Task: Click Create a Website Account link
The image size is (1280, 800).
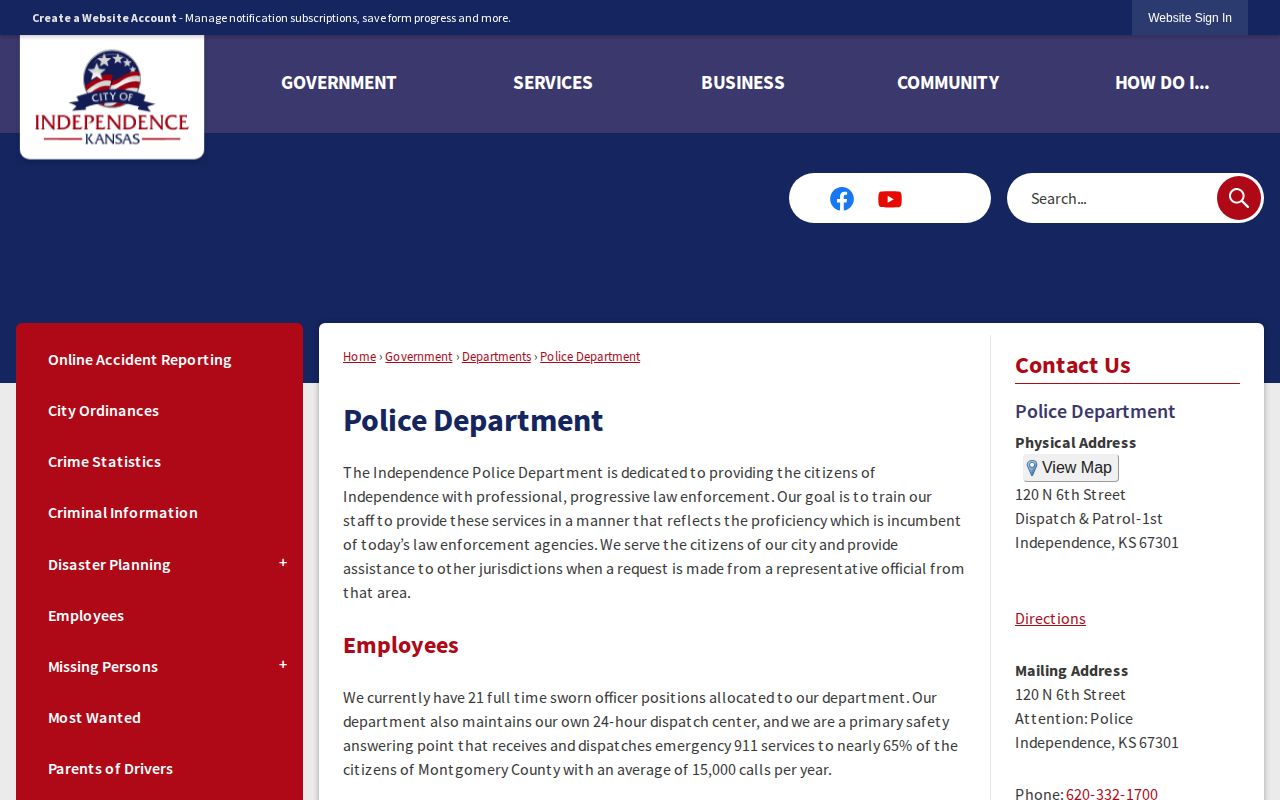Action: [104, 18]
